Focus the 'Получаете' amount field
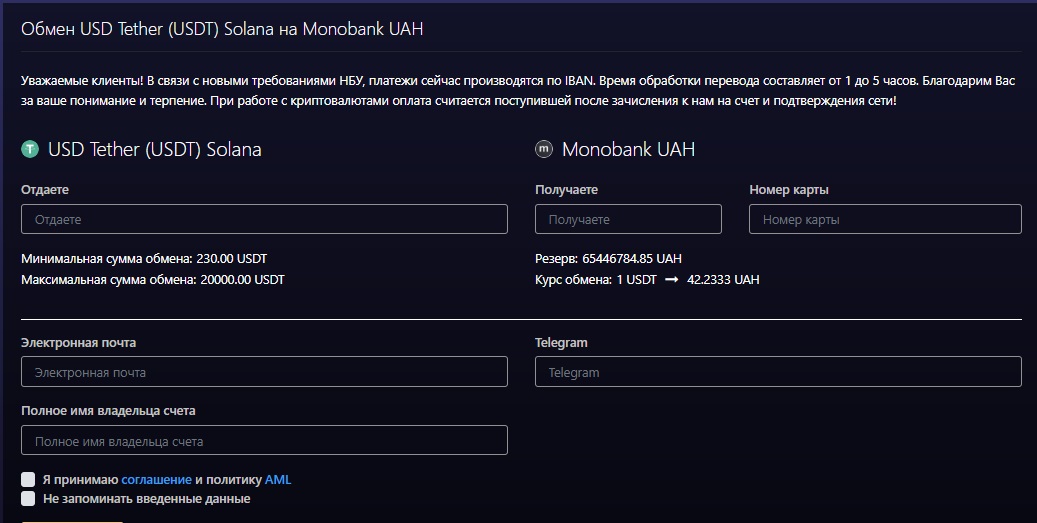The height and width of the screenshot is (523, 1037). click(628, 219)
